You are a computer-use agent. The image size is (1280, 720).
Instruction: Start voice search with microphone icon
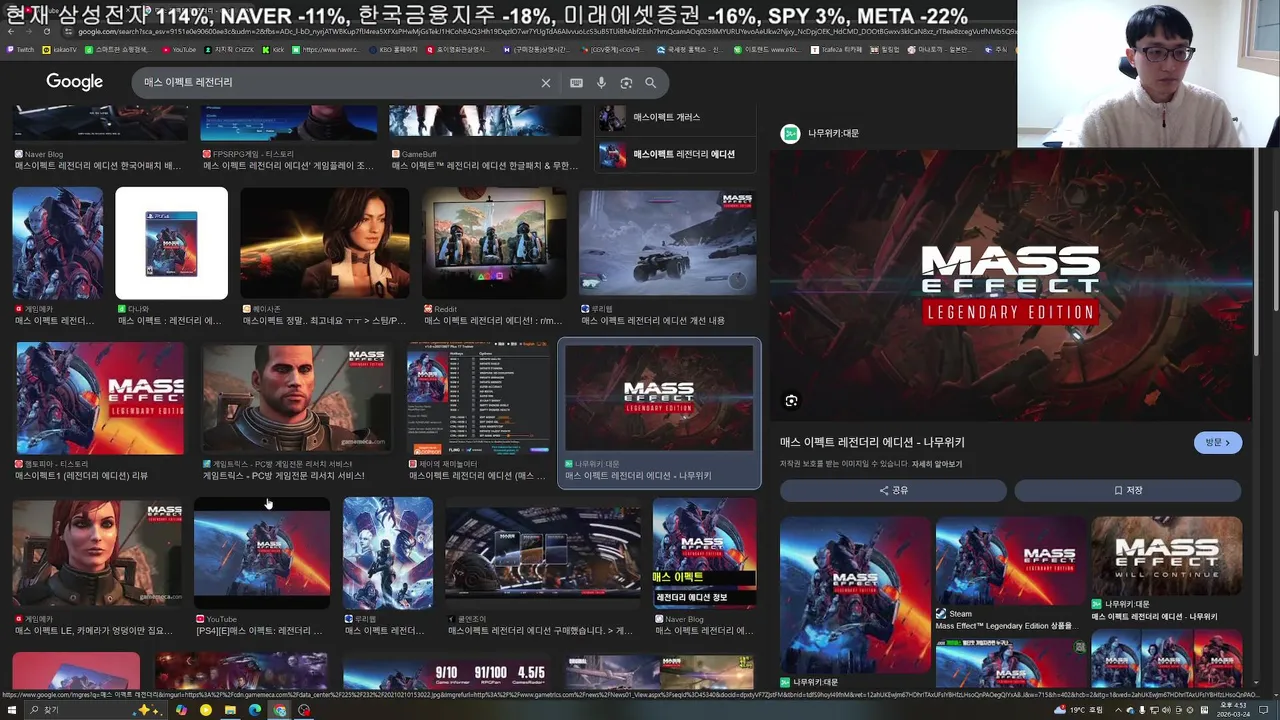tap(601, 83)
